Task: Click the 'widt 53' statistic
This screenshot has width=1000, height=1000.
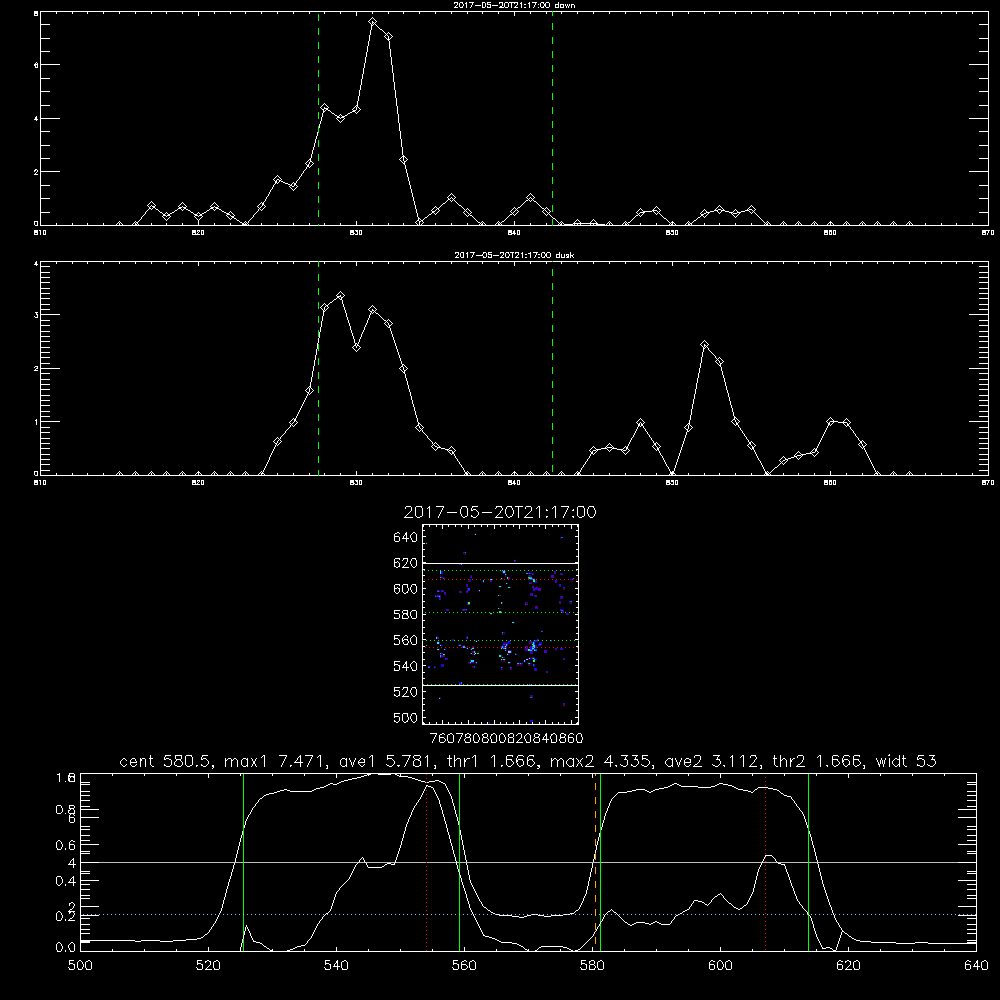Action: click(x=906, y=761)
